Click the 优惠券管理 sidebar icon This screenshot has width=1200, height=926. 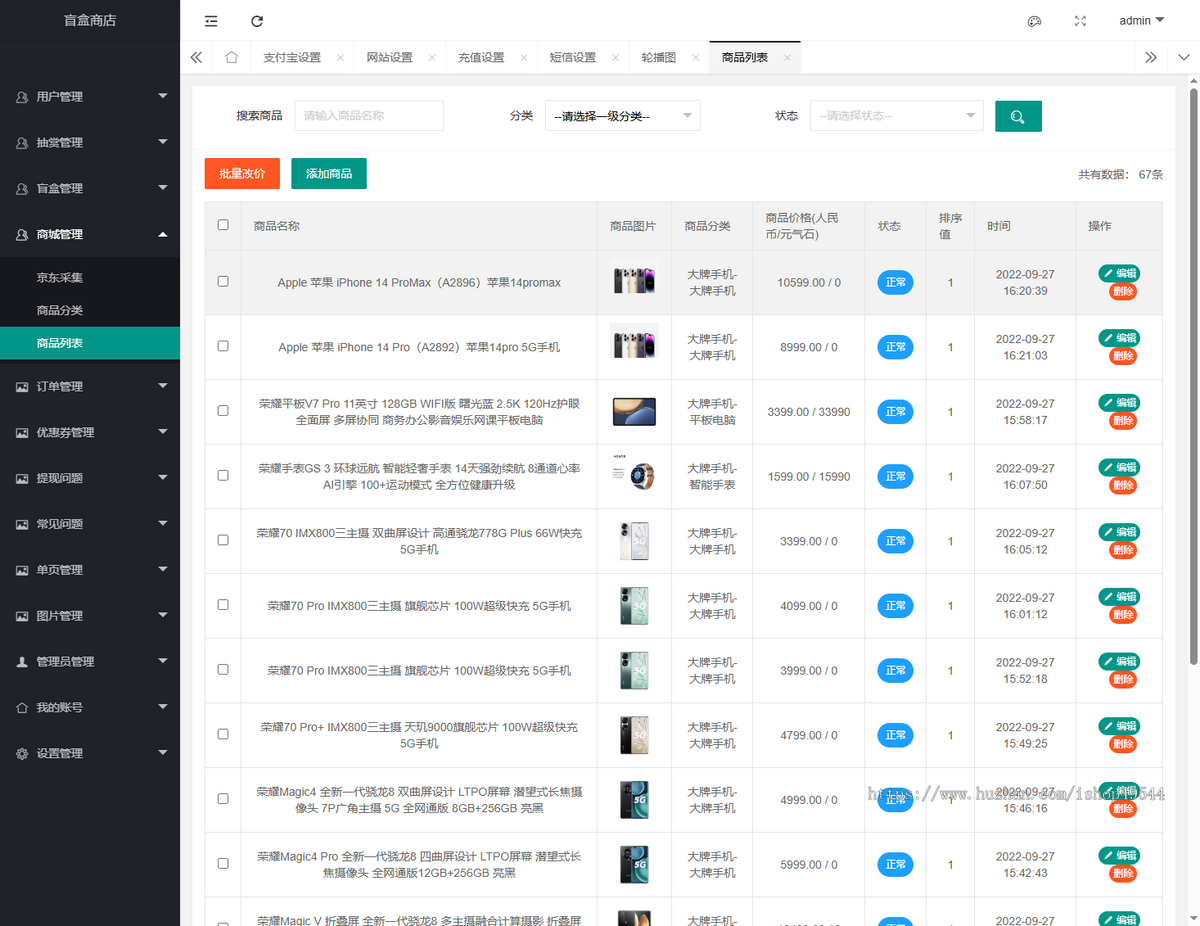22,433
